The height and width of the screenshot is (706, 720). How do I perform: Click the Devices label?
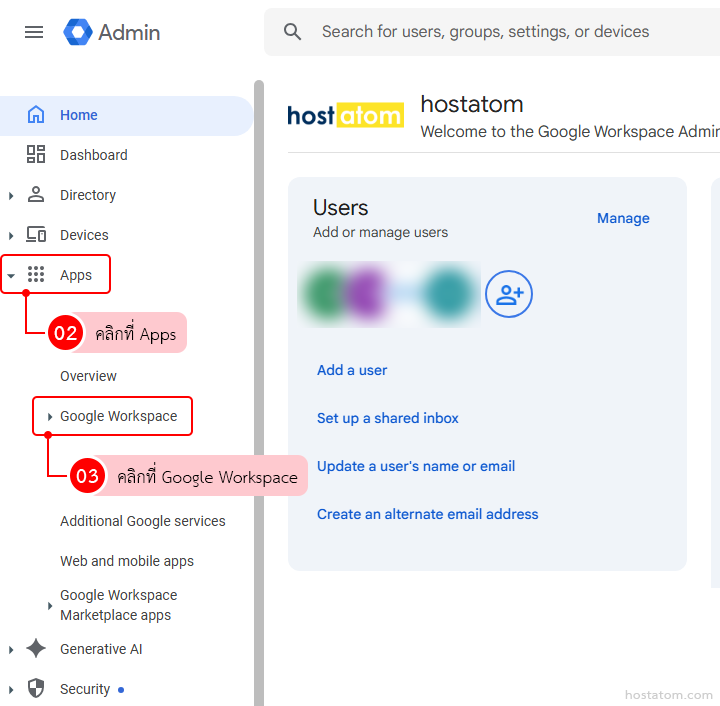84,235
